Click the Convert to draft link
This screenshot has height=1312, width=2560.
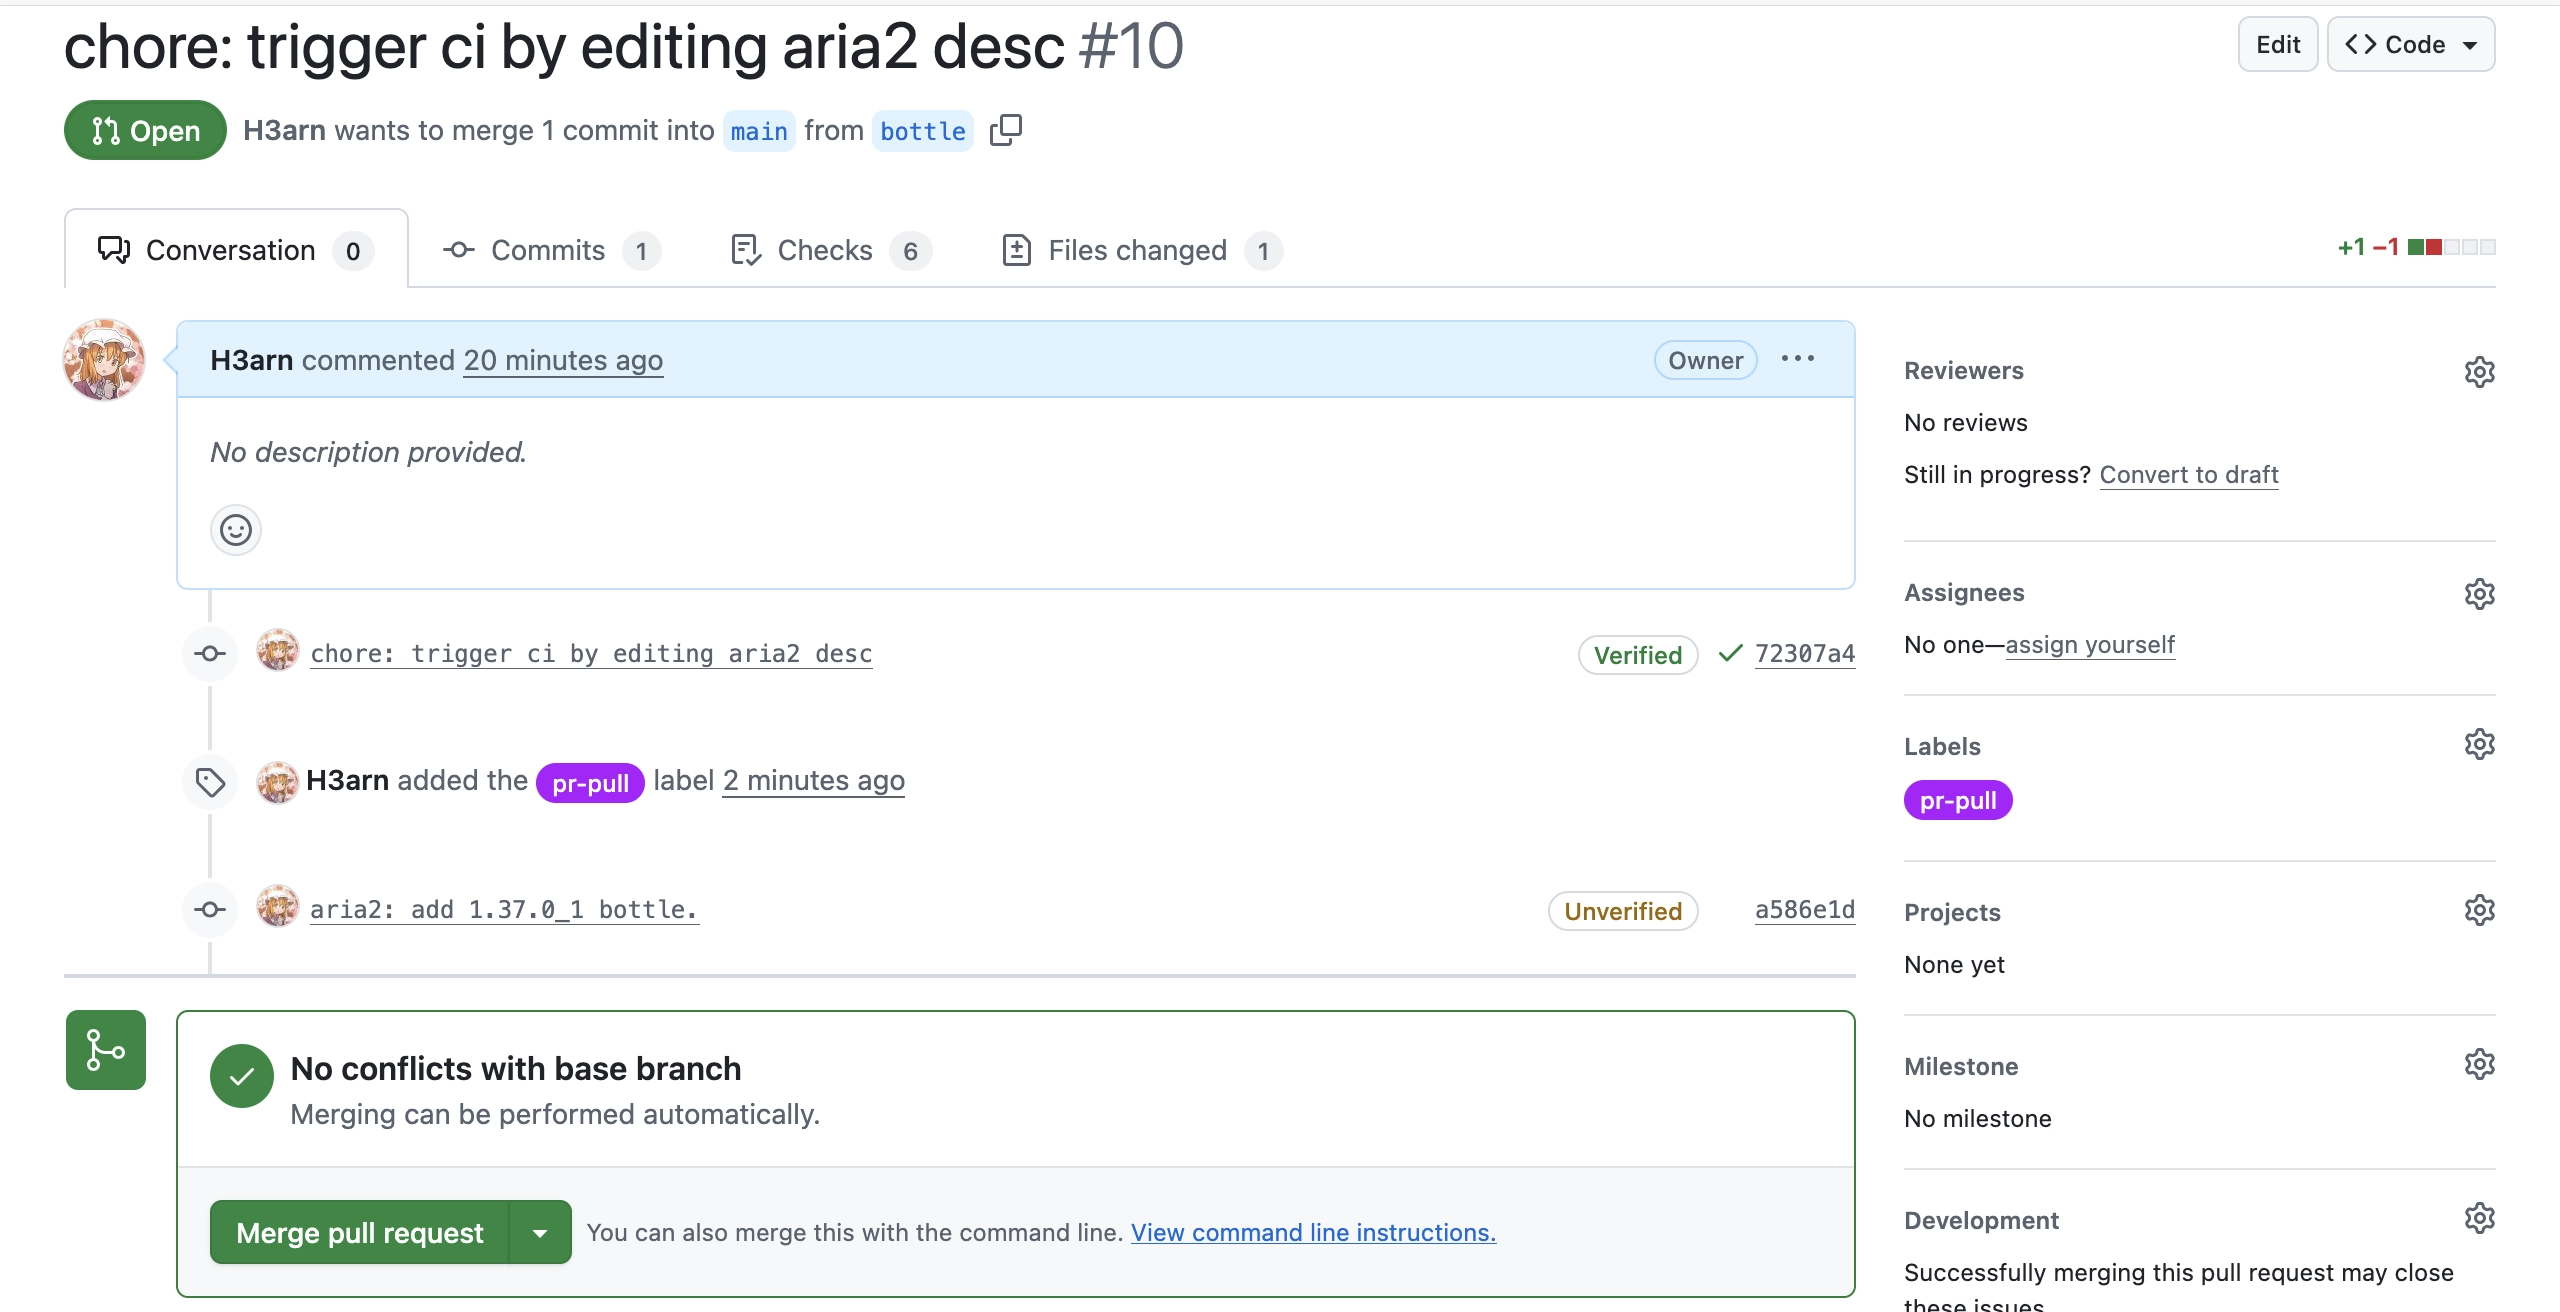2188,475
